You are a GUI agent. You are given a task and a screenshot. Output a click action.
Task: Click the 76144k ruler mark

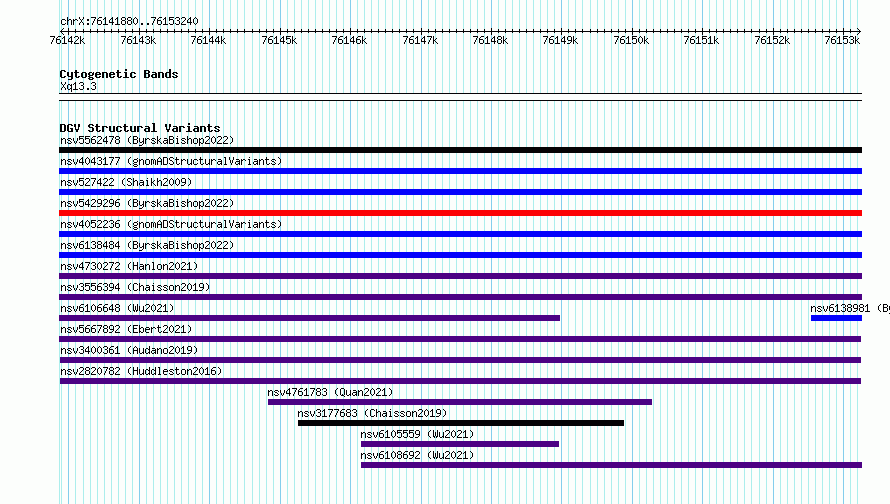pos(208,40)
